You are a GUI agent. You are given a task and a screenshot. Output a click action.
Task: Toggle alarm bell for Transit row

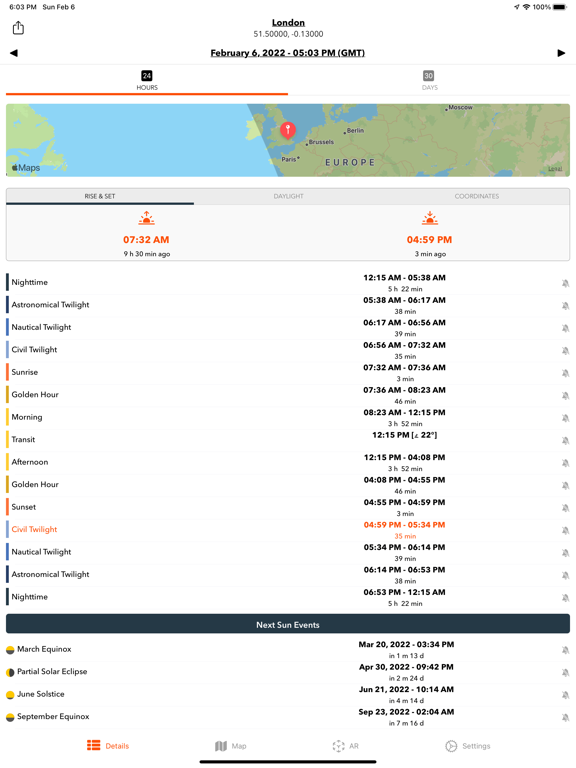coord(565,441)
